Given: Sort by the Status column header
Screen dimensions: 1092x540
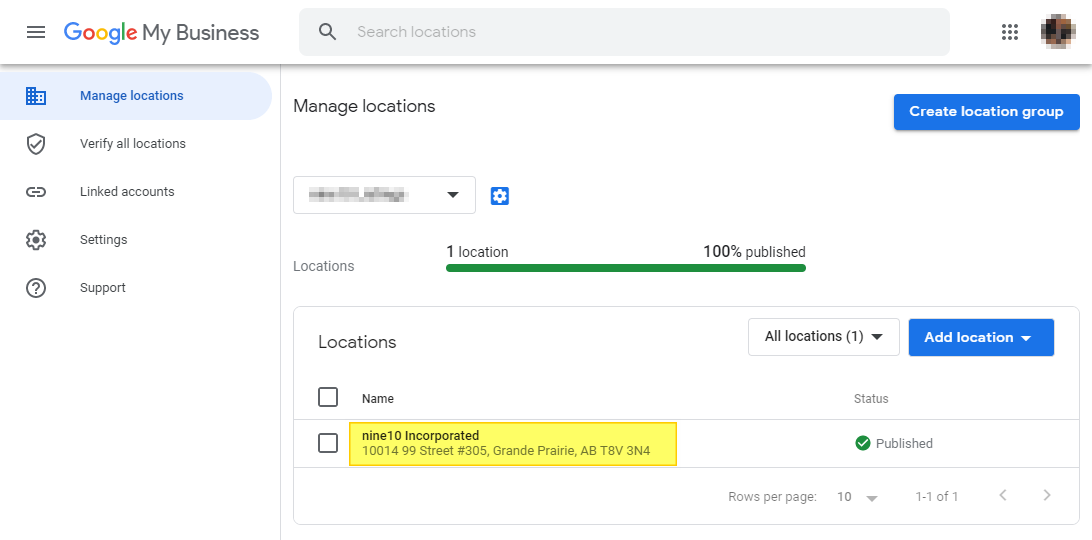Looking at the screenshot, I should click(x=871, y=399).
